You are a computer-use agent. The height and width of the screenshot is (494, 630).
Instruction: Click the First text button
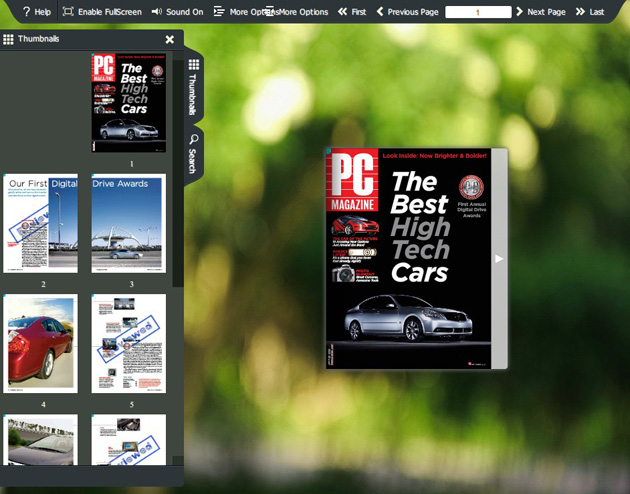(359, 12)
